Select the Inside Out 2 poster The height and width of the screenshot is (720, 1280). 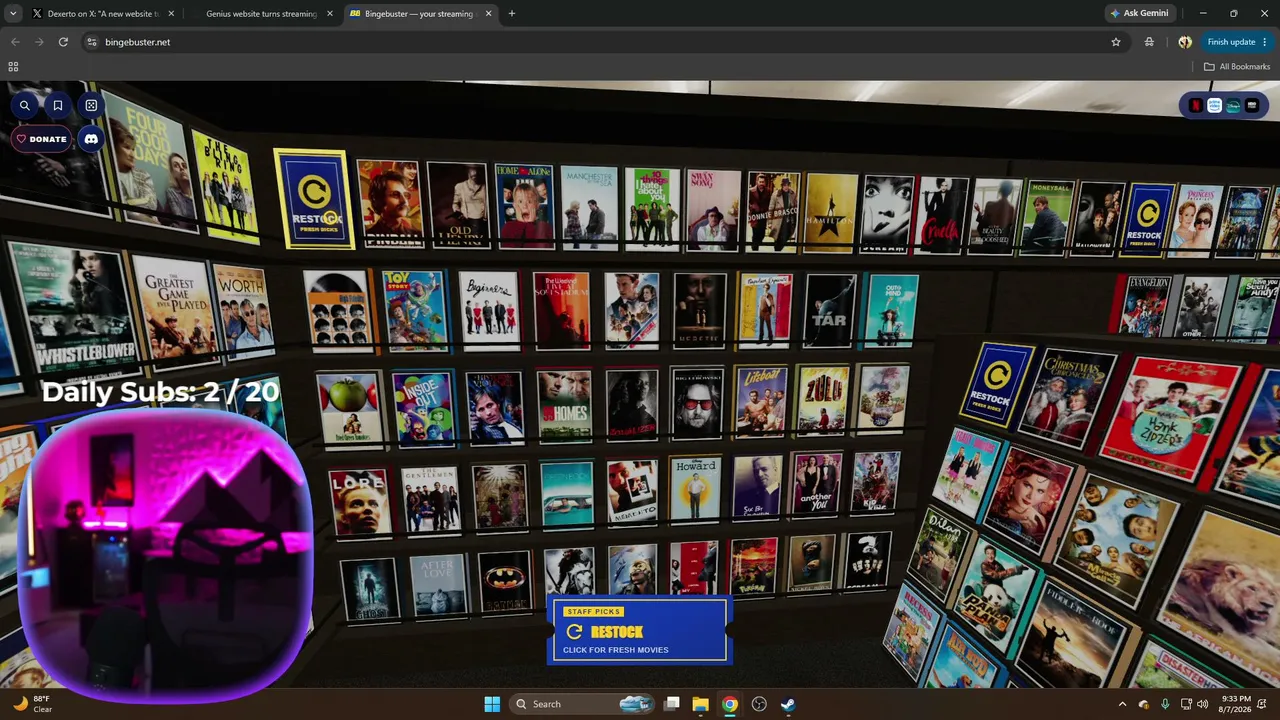[423, 410]
